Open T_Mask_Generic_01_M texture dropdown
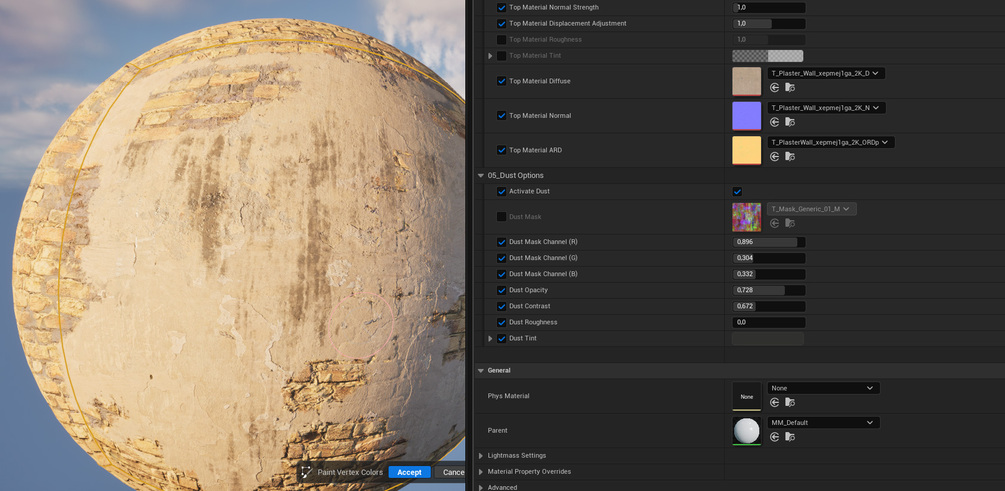Viewport: 1005px width, 491px height. [812, 209]
